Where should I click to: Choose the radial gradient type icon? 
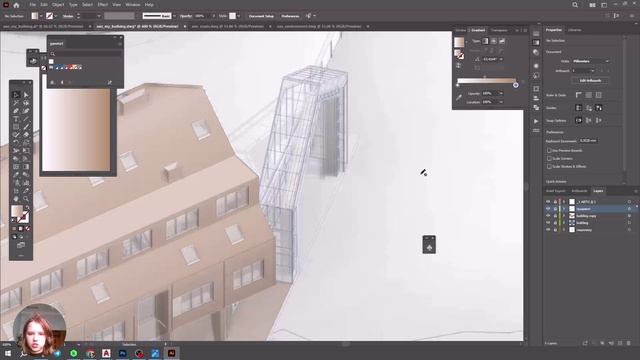pyautogui.click(x=493, y=41)
